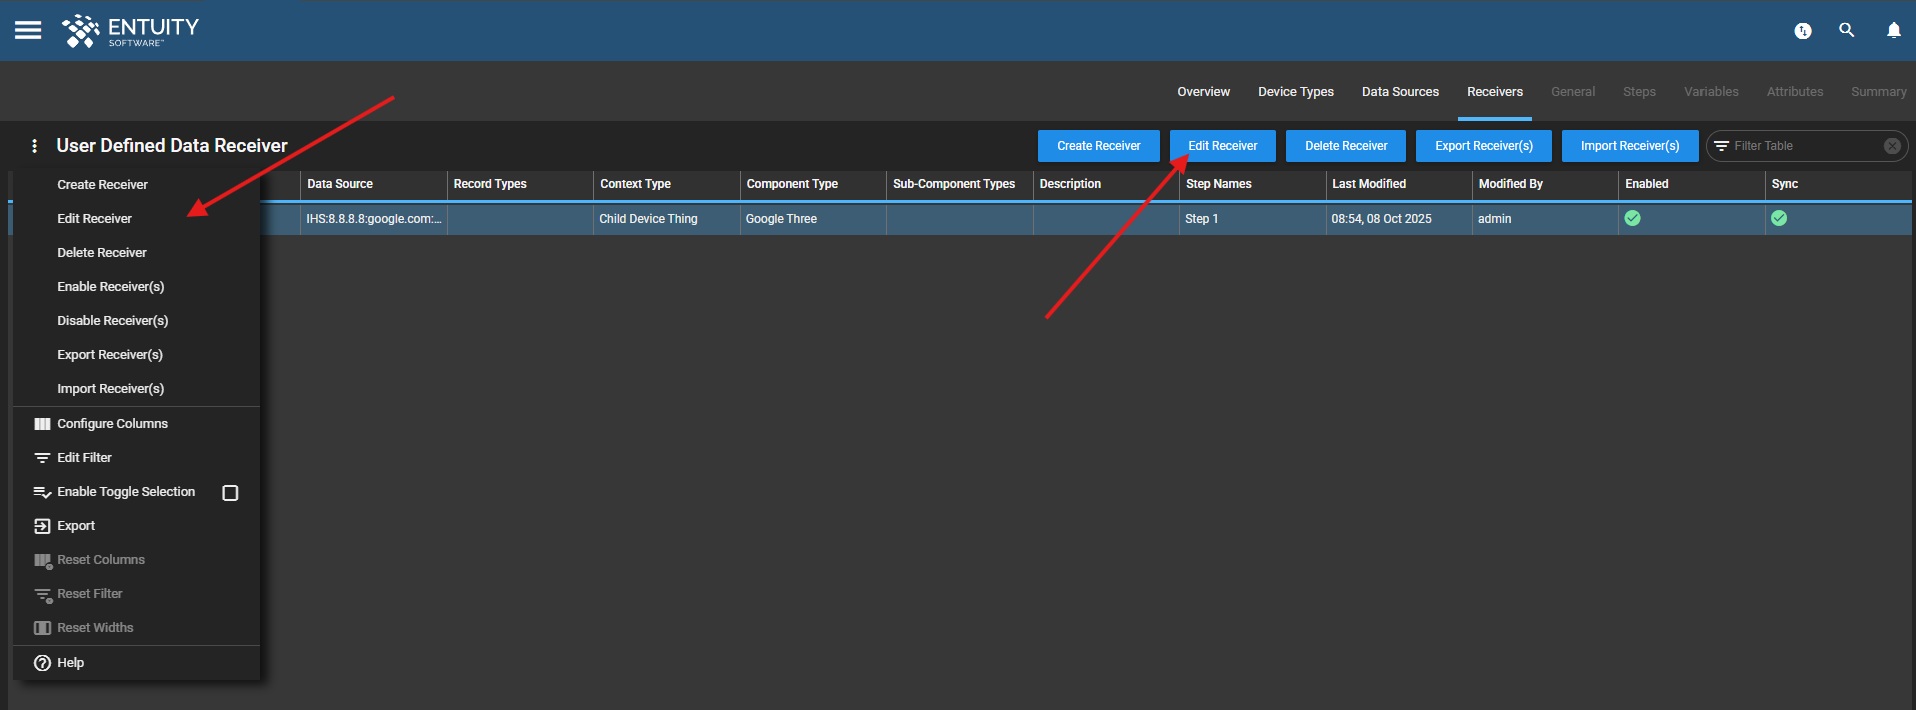This screenshot has width=1916, height=710.
Task: Open the Variables tab
Action: click(x=1711, y=92)
